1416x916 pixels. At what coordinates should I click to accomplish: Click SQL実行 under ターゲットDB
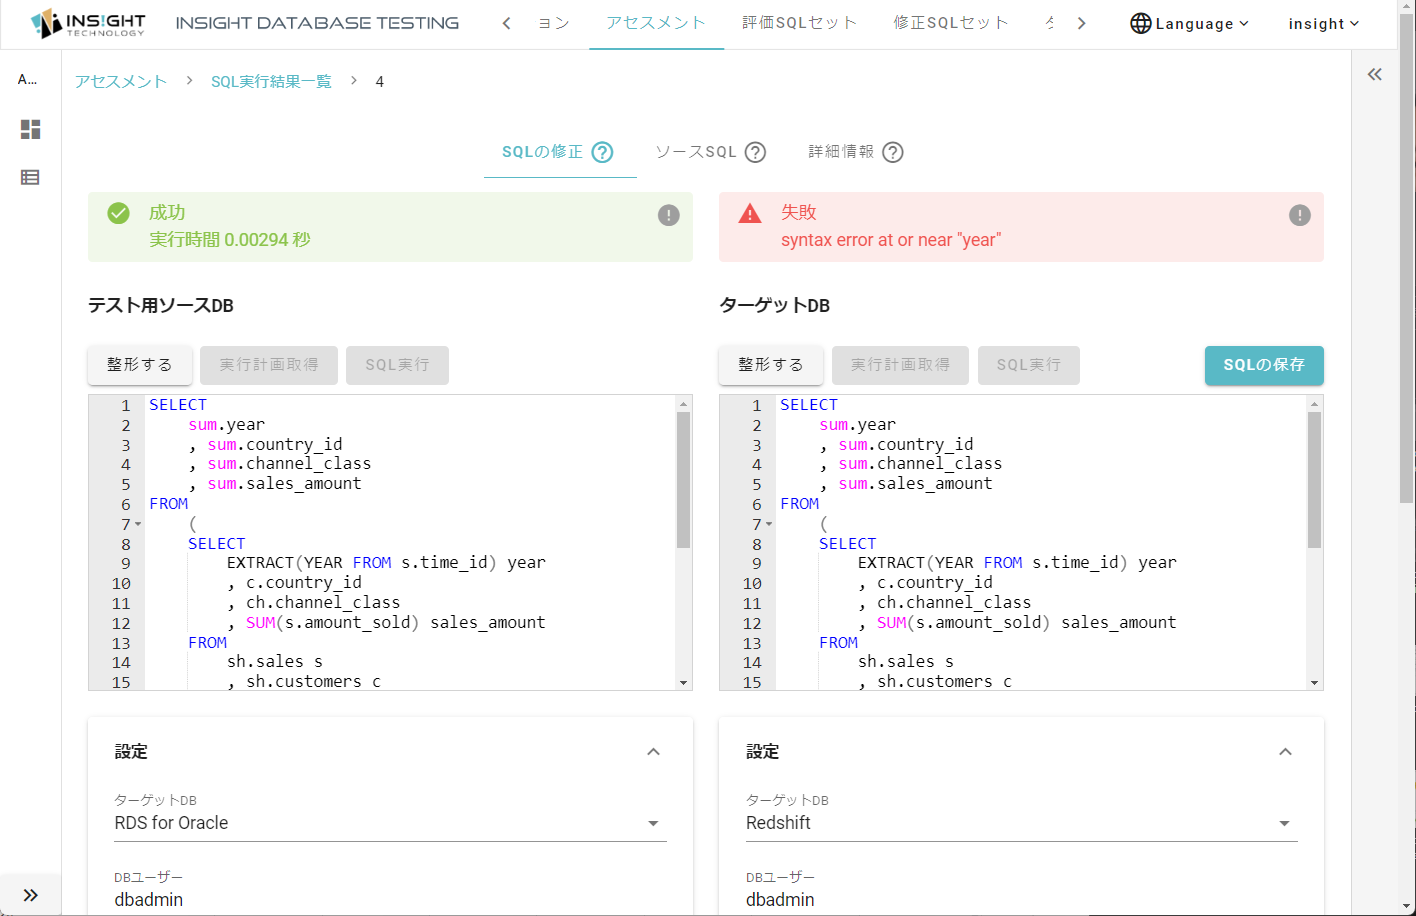tap(1029, 365)
